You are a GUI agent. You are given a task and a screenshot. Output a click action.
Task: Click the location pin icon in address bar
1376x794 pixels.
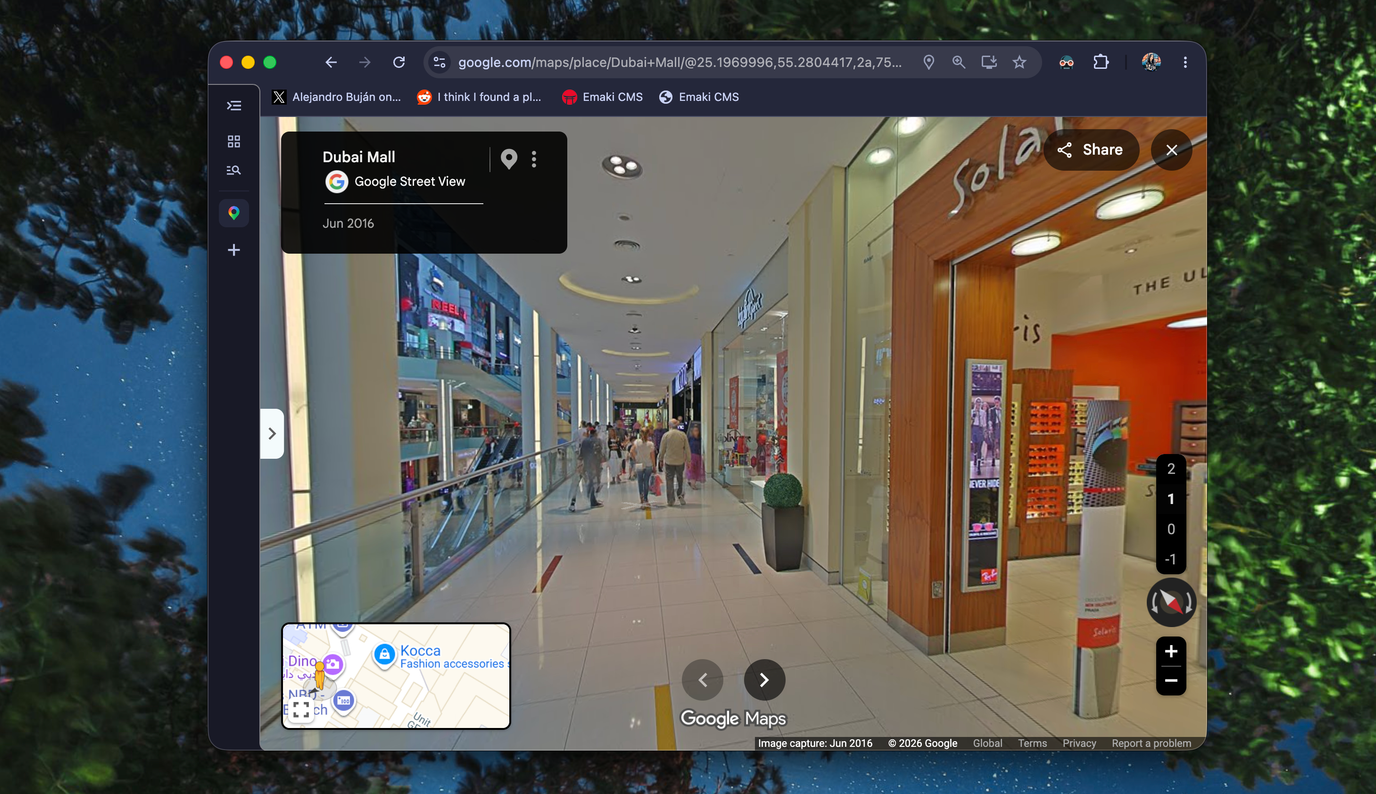coord(929,62)
